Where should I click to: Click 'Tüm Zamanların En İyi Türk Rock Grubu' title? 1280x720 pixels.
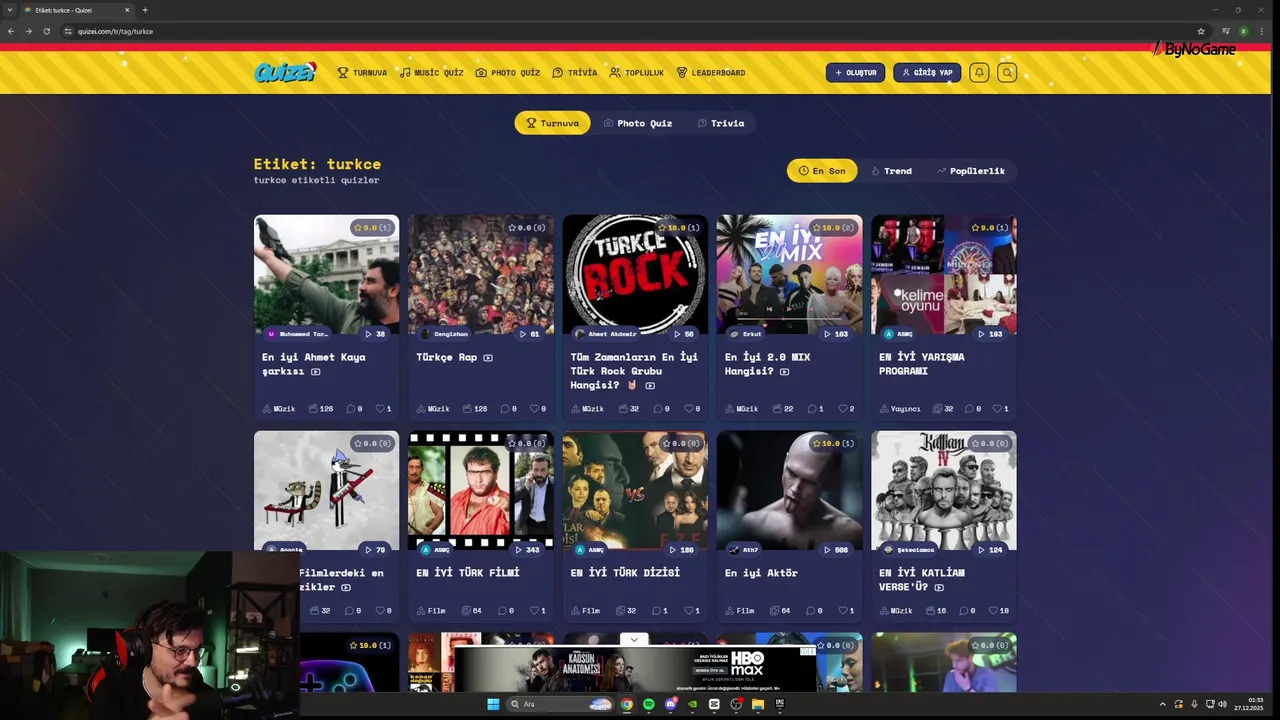(634, 371)
